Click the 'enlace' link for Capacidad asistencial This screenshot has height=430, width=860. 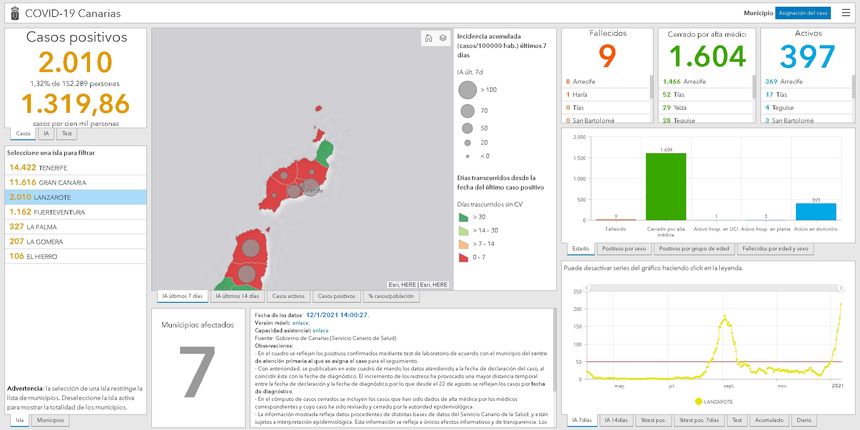319,331
